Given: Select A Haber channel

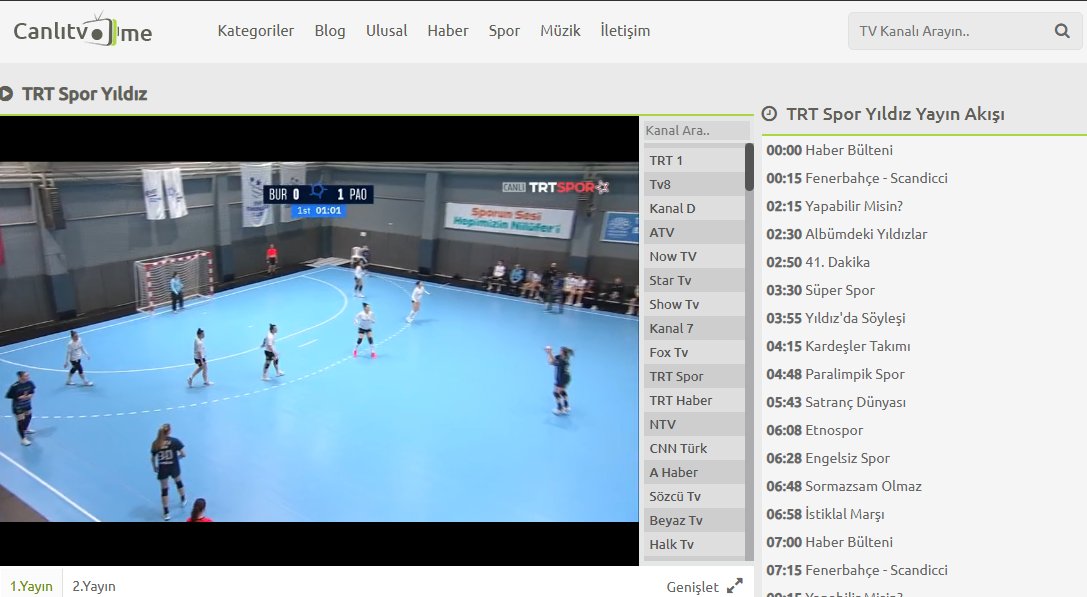Looking at the screenshot, I should pyautogui.click(x=694, y=472).
